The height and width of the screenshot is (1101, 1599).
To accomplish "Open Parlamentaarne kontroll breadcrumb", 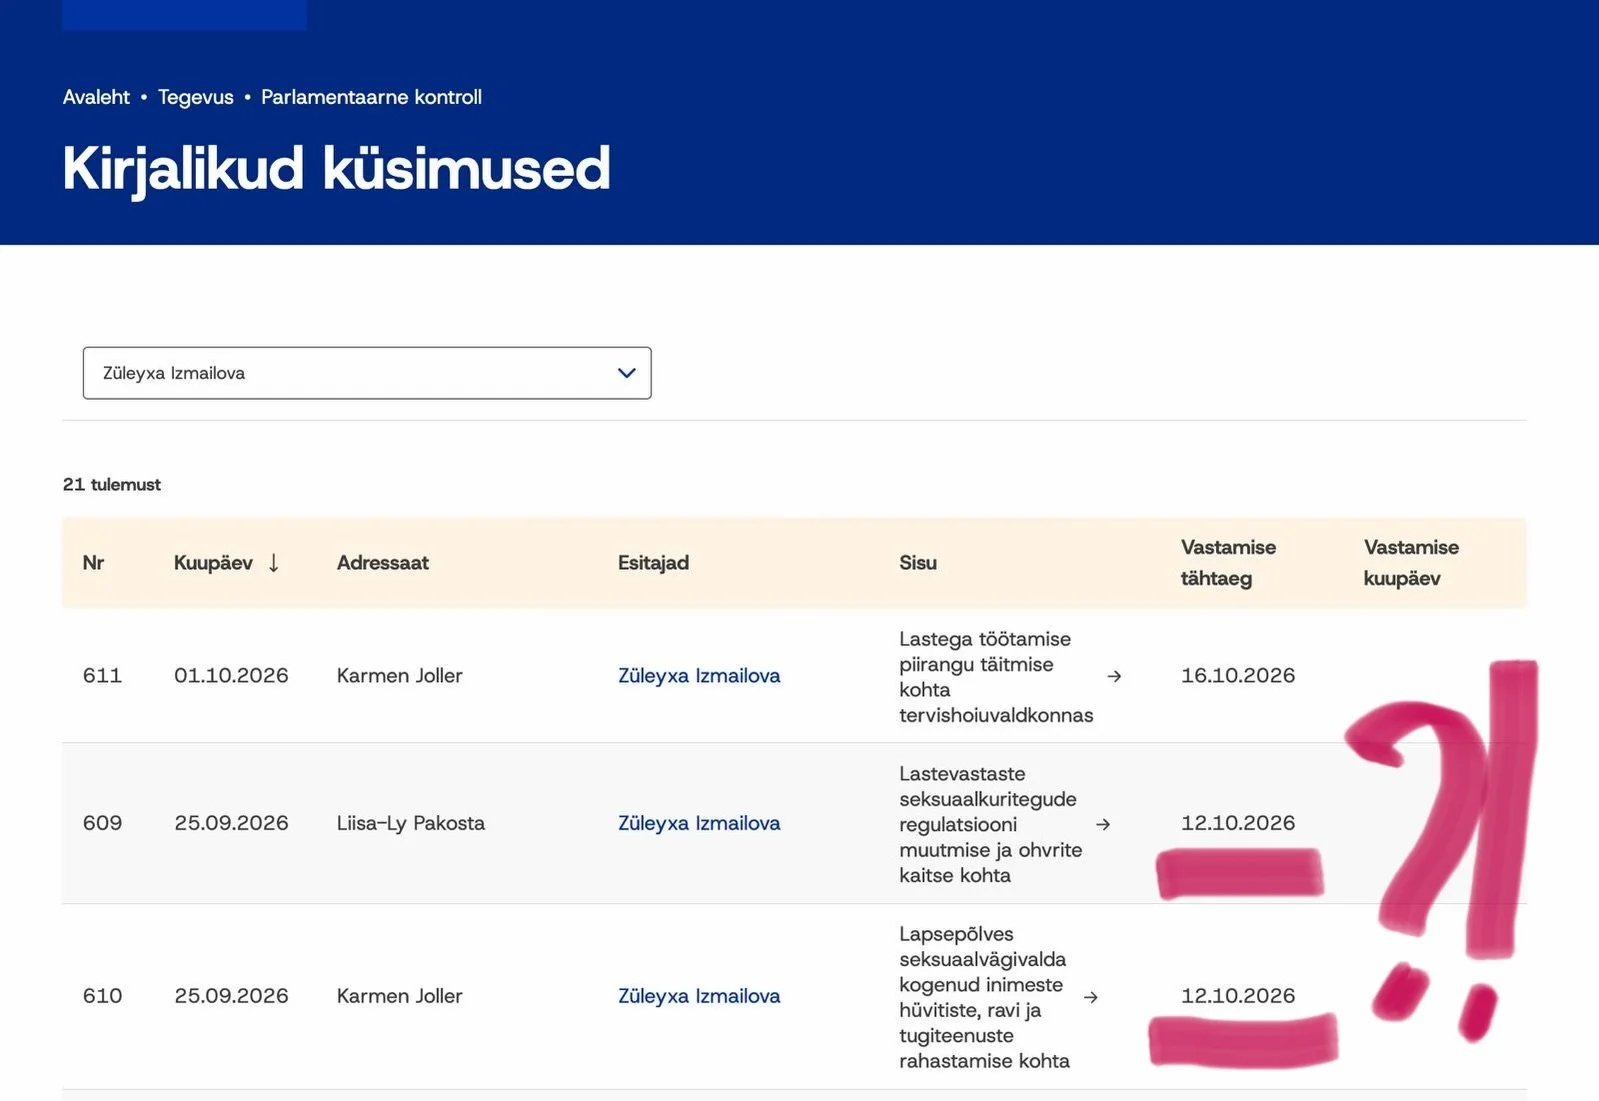I will click(x=371, y=97).
